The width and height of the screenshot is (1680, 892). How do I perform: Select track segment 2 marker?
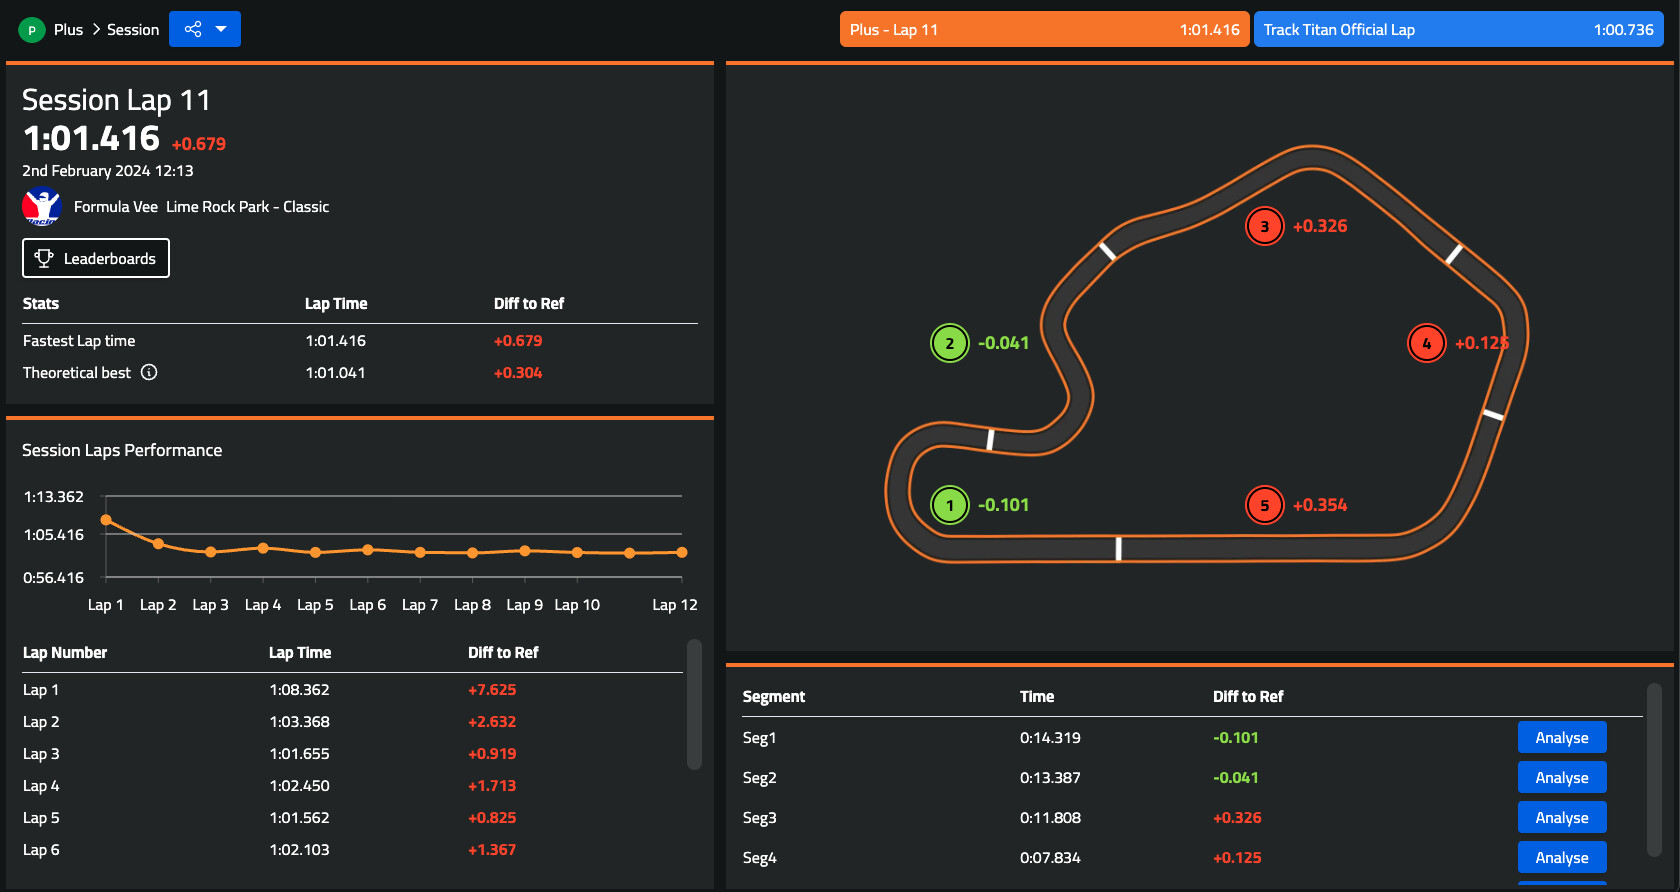tap(949, 343)
